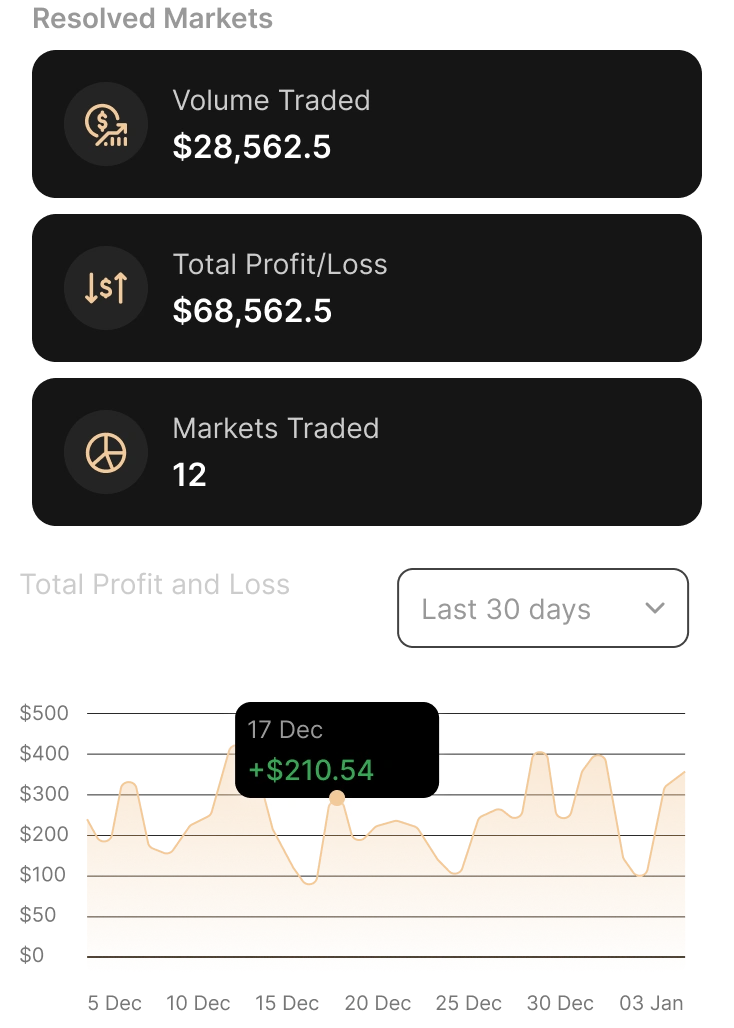
Task: Click the 10 Dec axis label
Action: point(198,1003)
